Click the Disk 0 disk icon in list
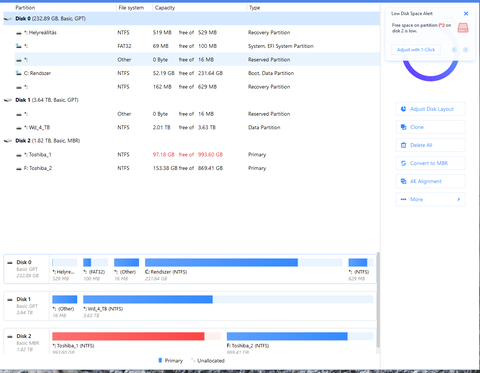 [8, 19]
